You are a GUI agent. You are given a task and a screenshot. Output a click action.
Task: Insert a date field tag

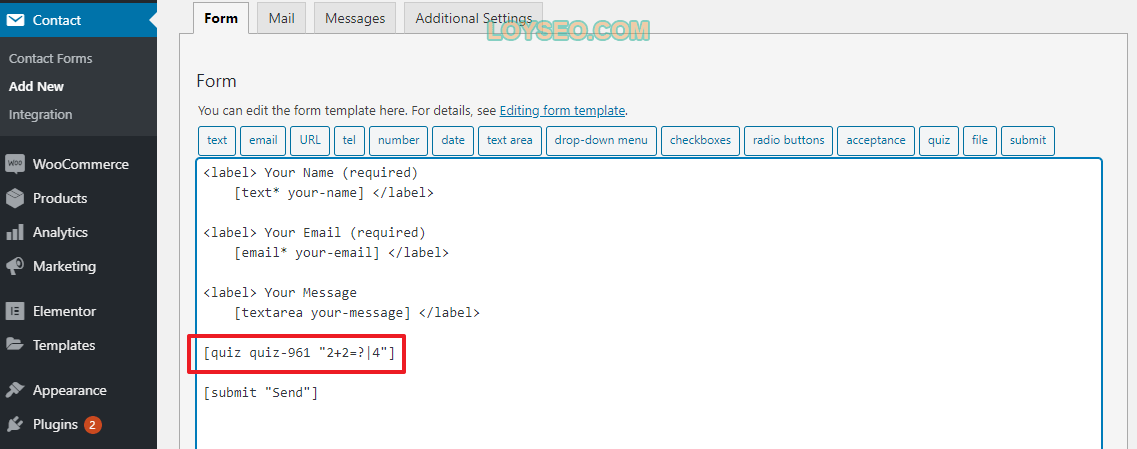(x=453, y=141)
